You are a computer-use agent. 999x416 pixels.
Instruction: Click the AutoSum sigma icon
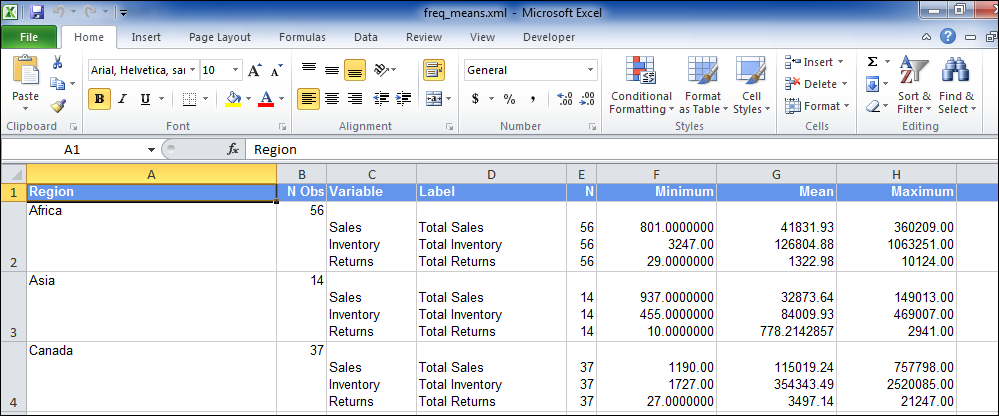coord(872,62)
